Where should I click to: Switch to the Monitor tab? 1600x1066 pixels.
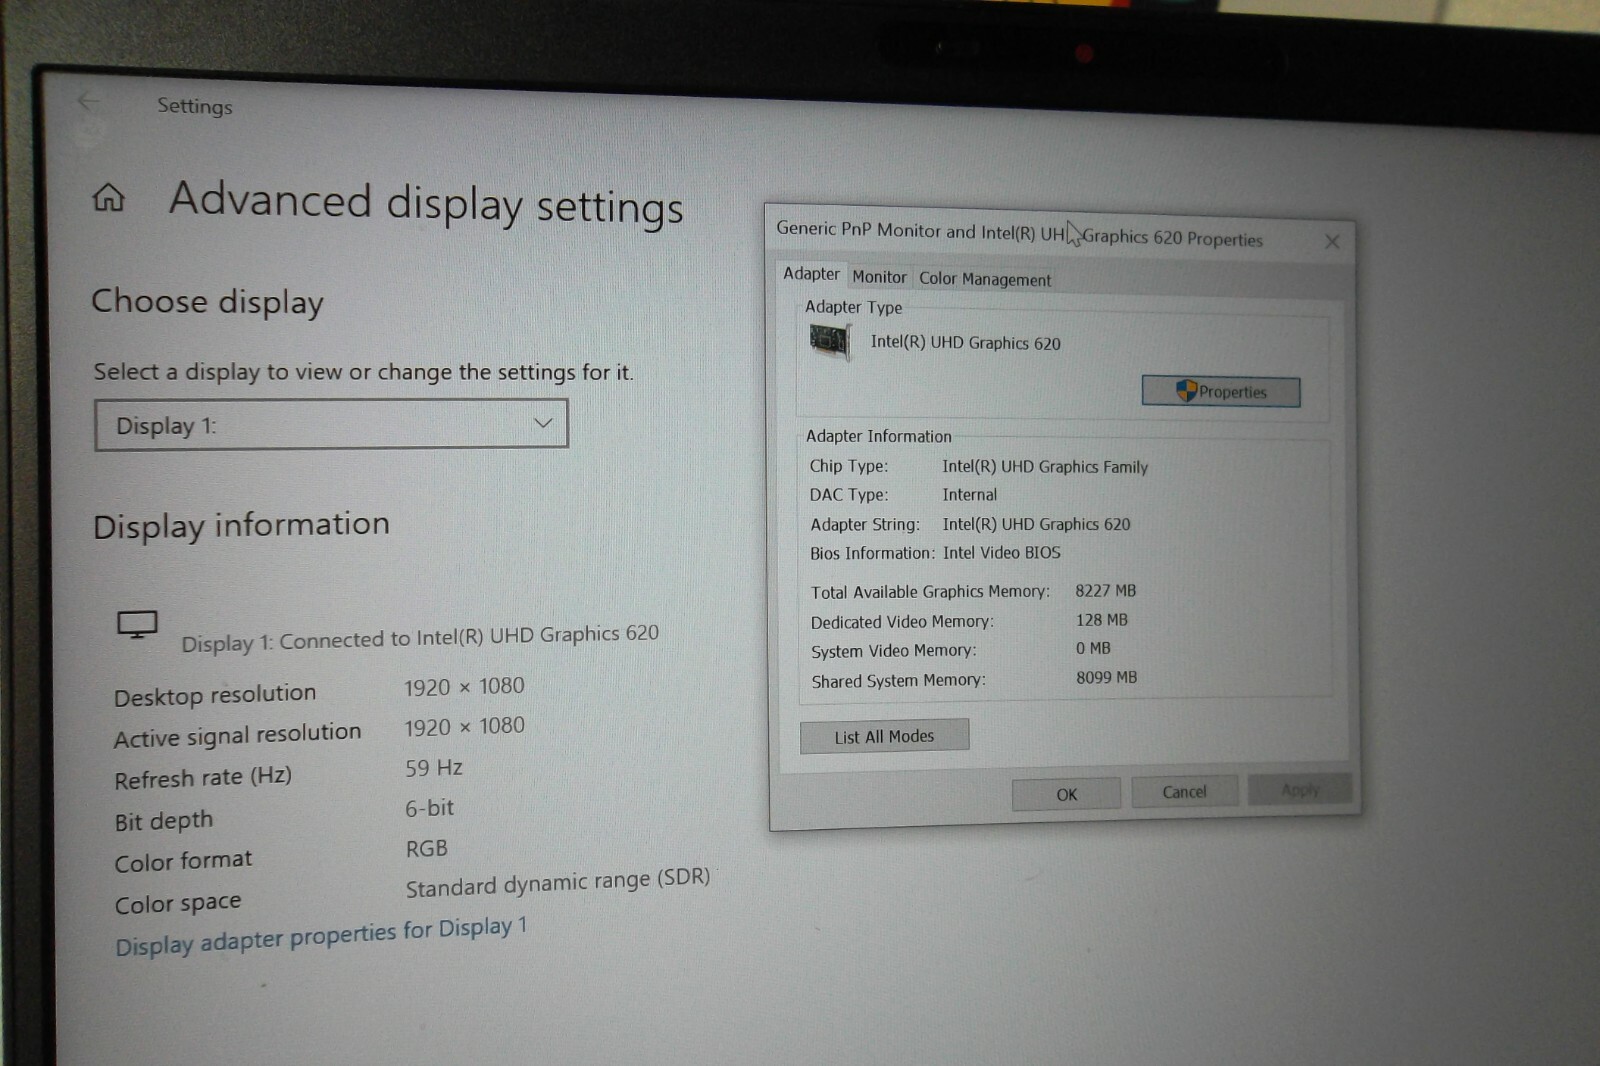[879, 277]
